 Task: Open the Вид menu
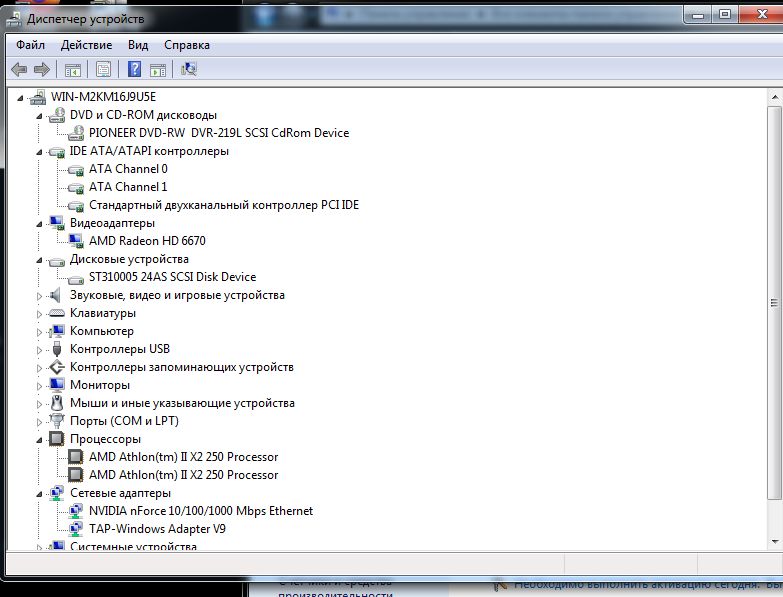point(138,45)
